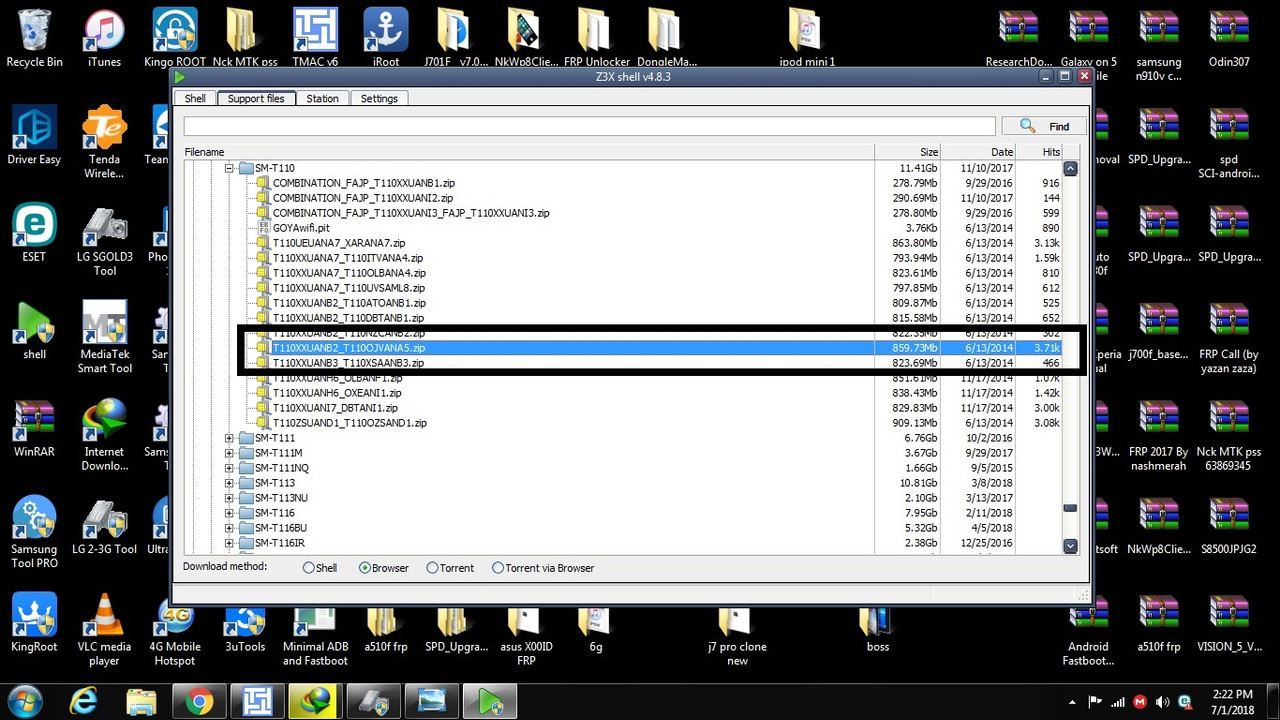Expand the SM-T113 folder node

pyautogui.click(x=229, y=483)
